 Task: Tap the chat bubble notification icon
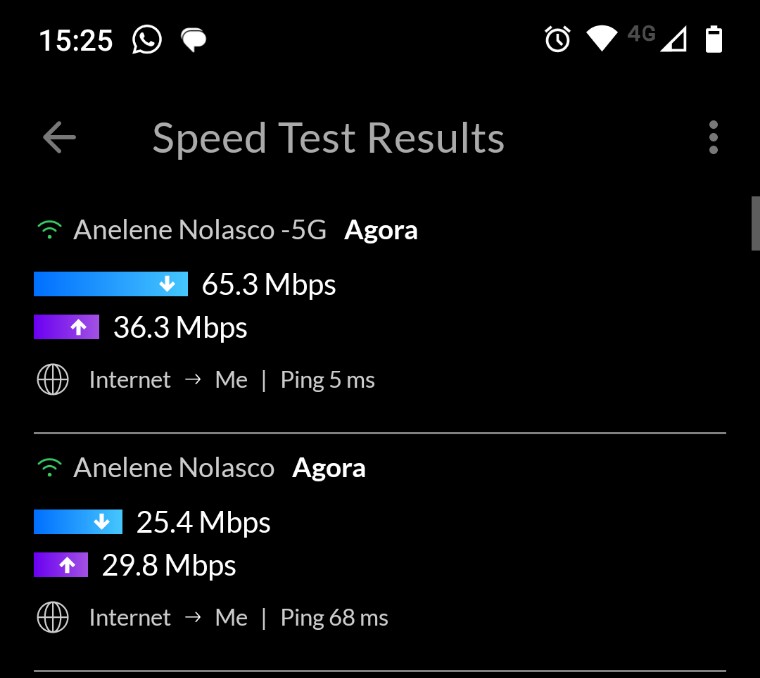[x=193, y=40]
